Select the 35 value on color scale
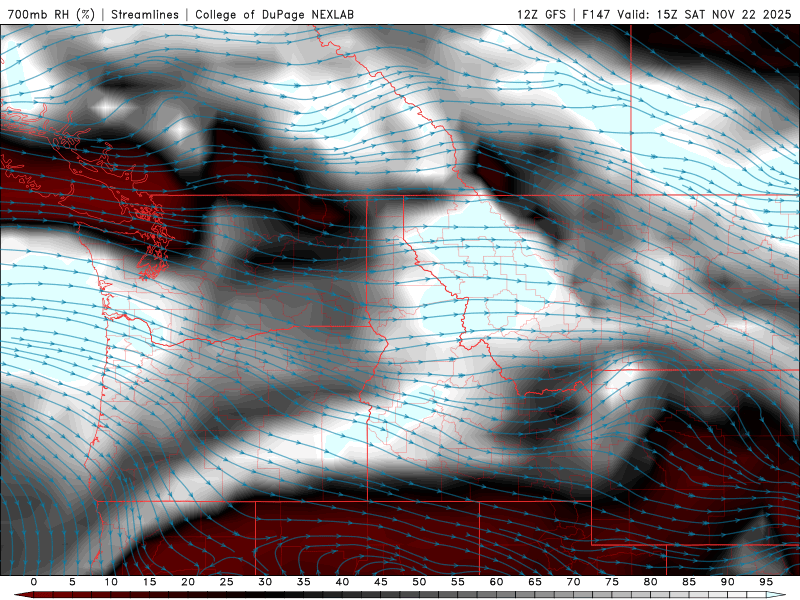 pyautogui.click(x=304, y=582)
